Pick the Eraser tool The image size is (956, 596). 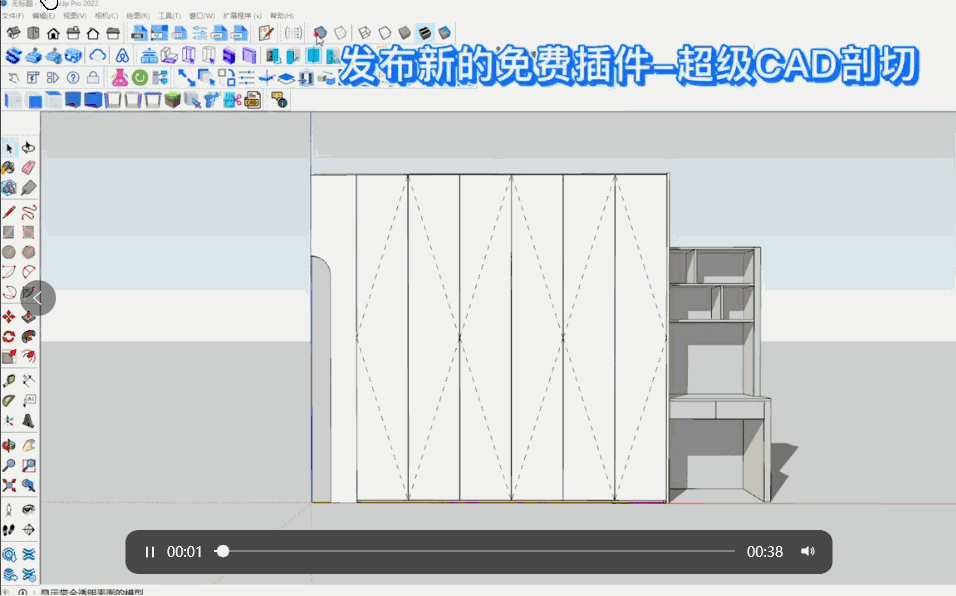pyautogui.click(x=29, y=168)
